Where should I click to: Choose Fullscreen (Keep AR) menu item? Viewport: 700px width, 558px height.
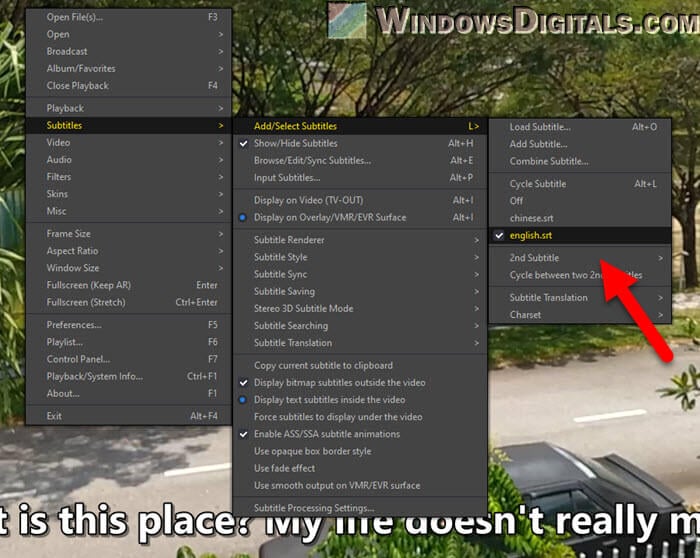(129, 285)
